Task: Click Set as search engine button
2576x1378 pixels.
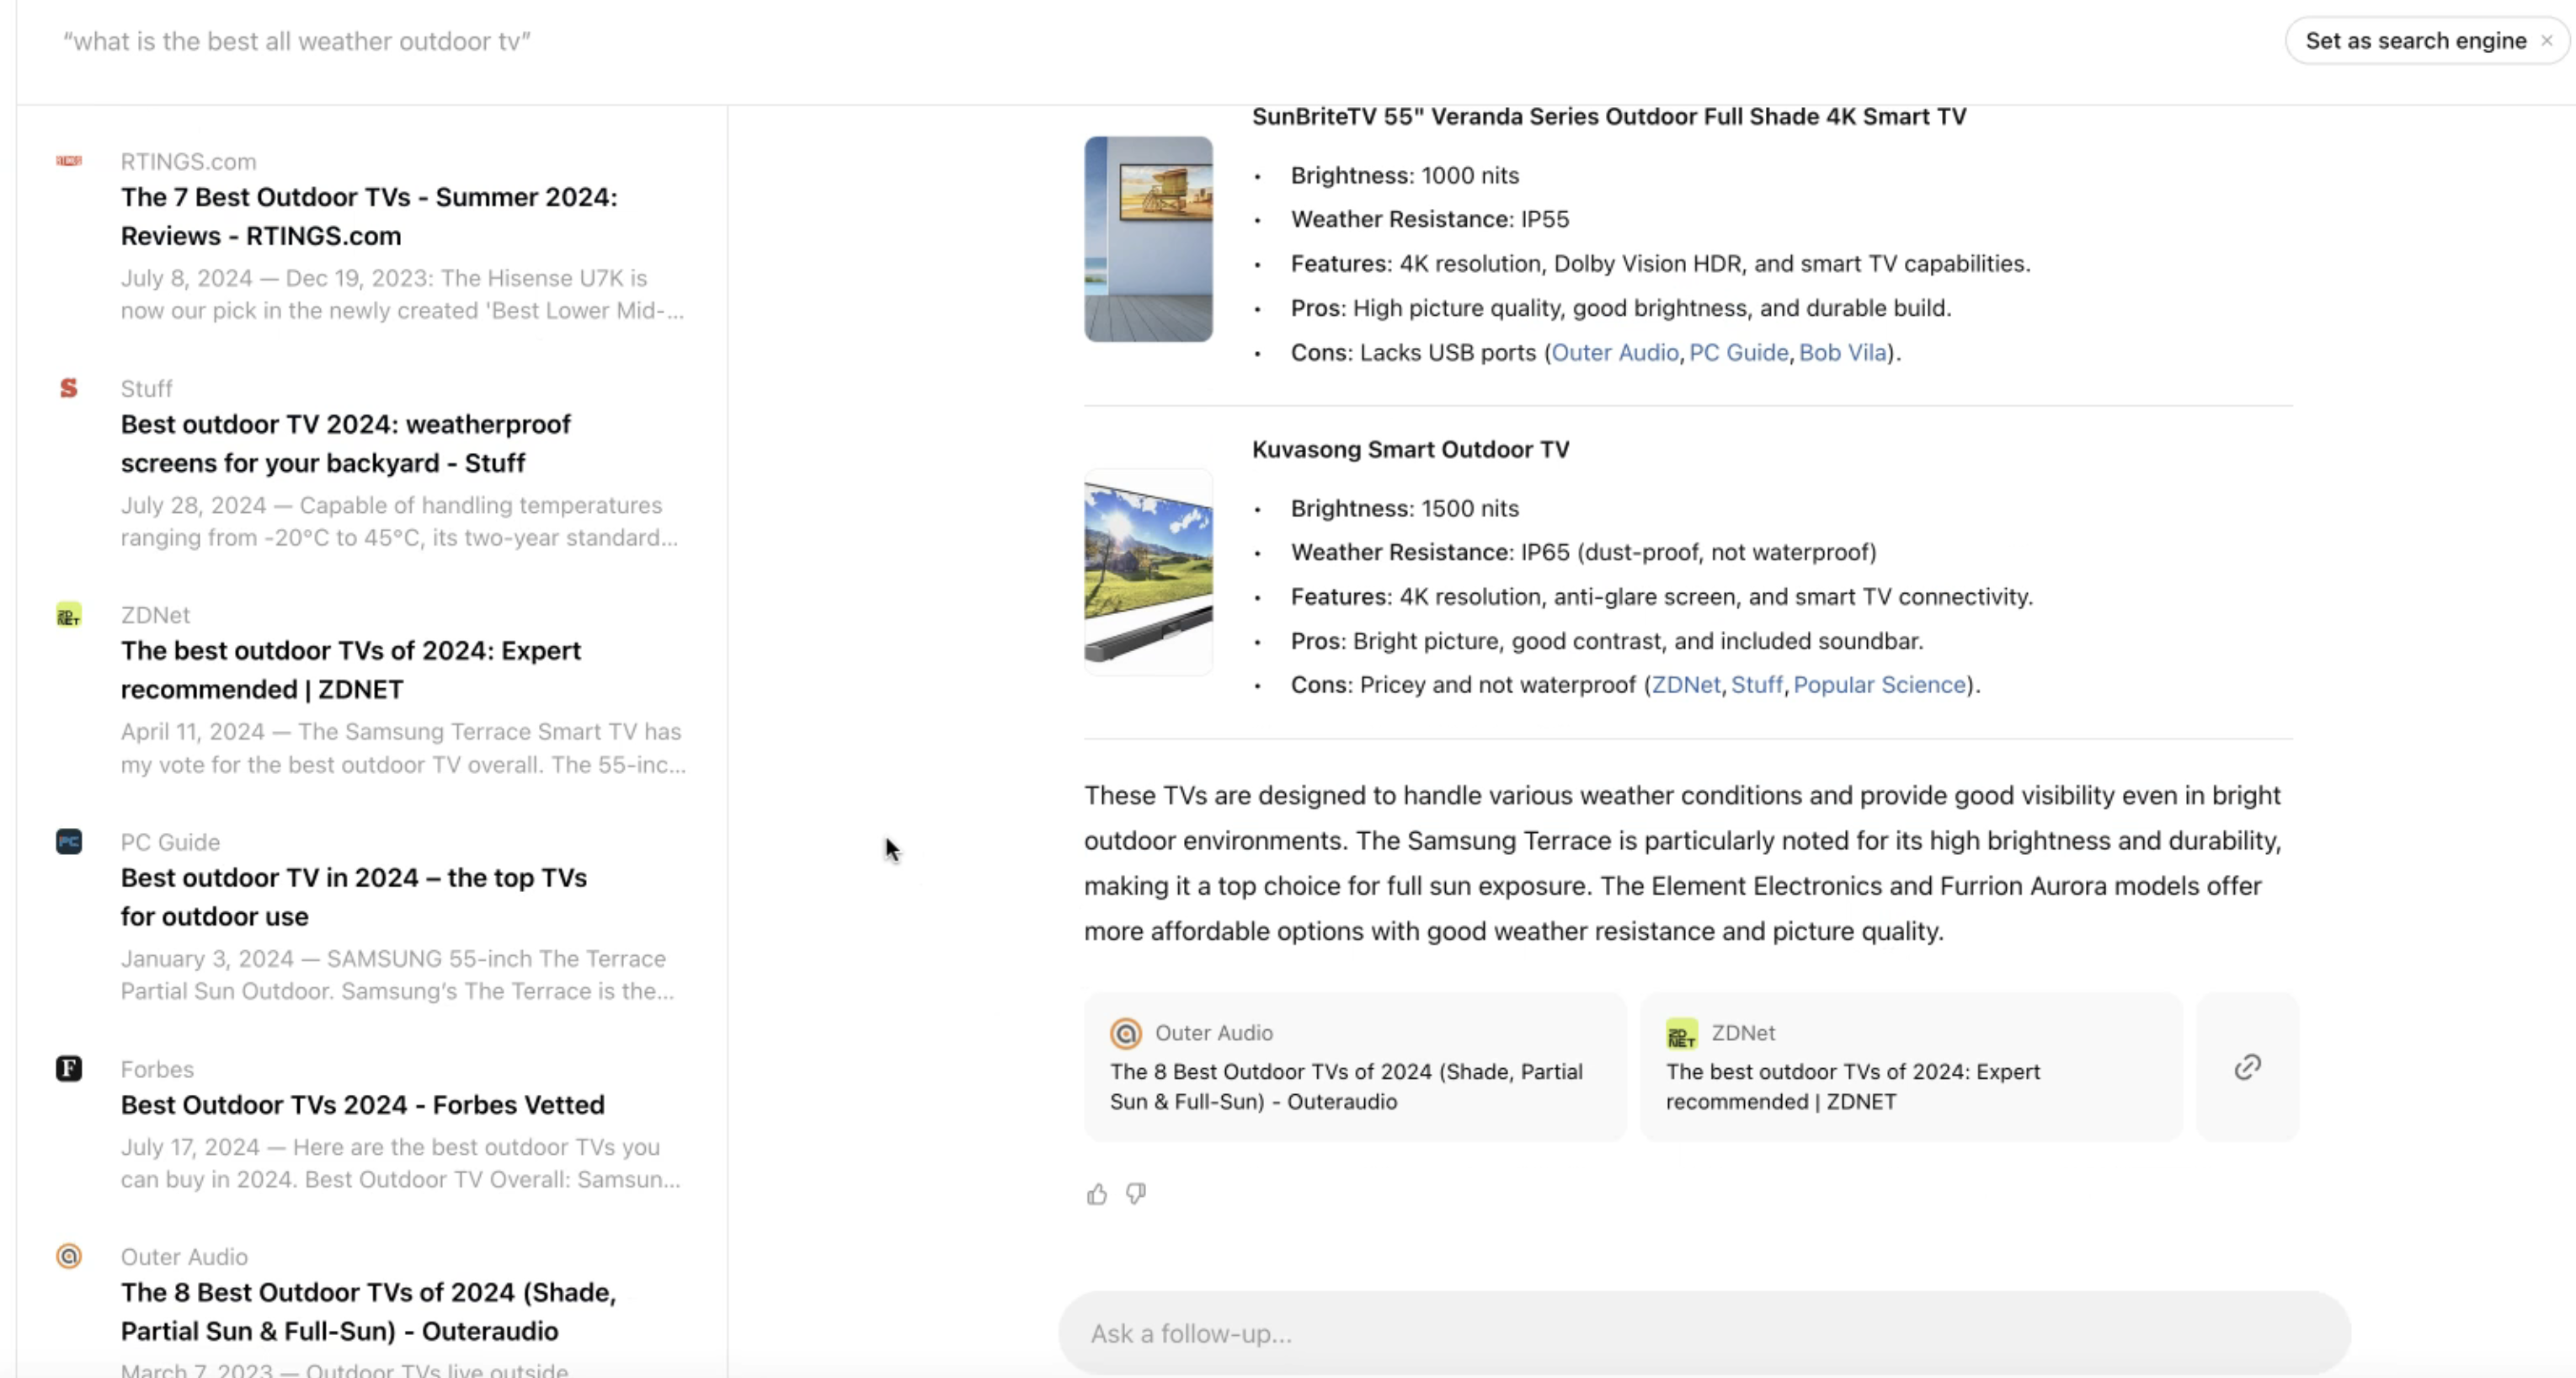Action: [2415, 41]
